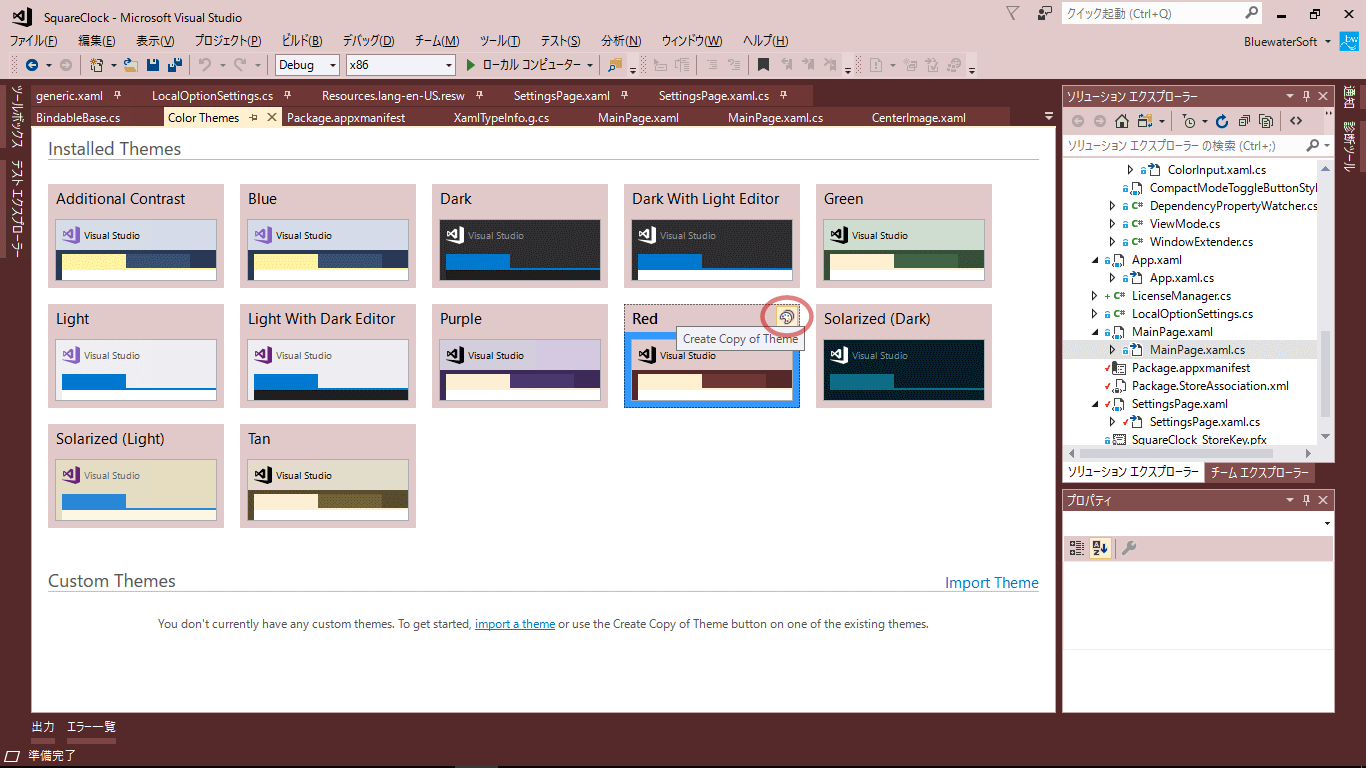Click the Create Copy of Theme button
Viewport: 1366px width, 768px height.
(x=788, y=316)
